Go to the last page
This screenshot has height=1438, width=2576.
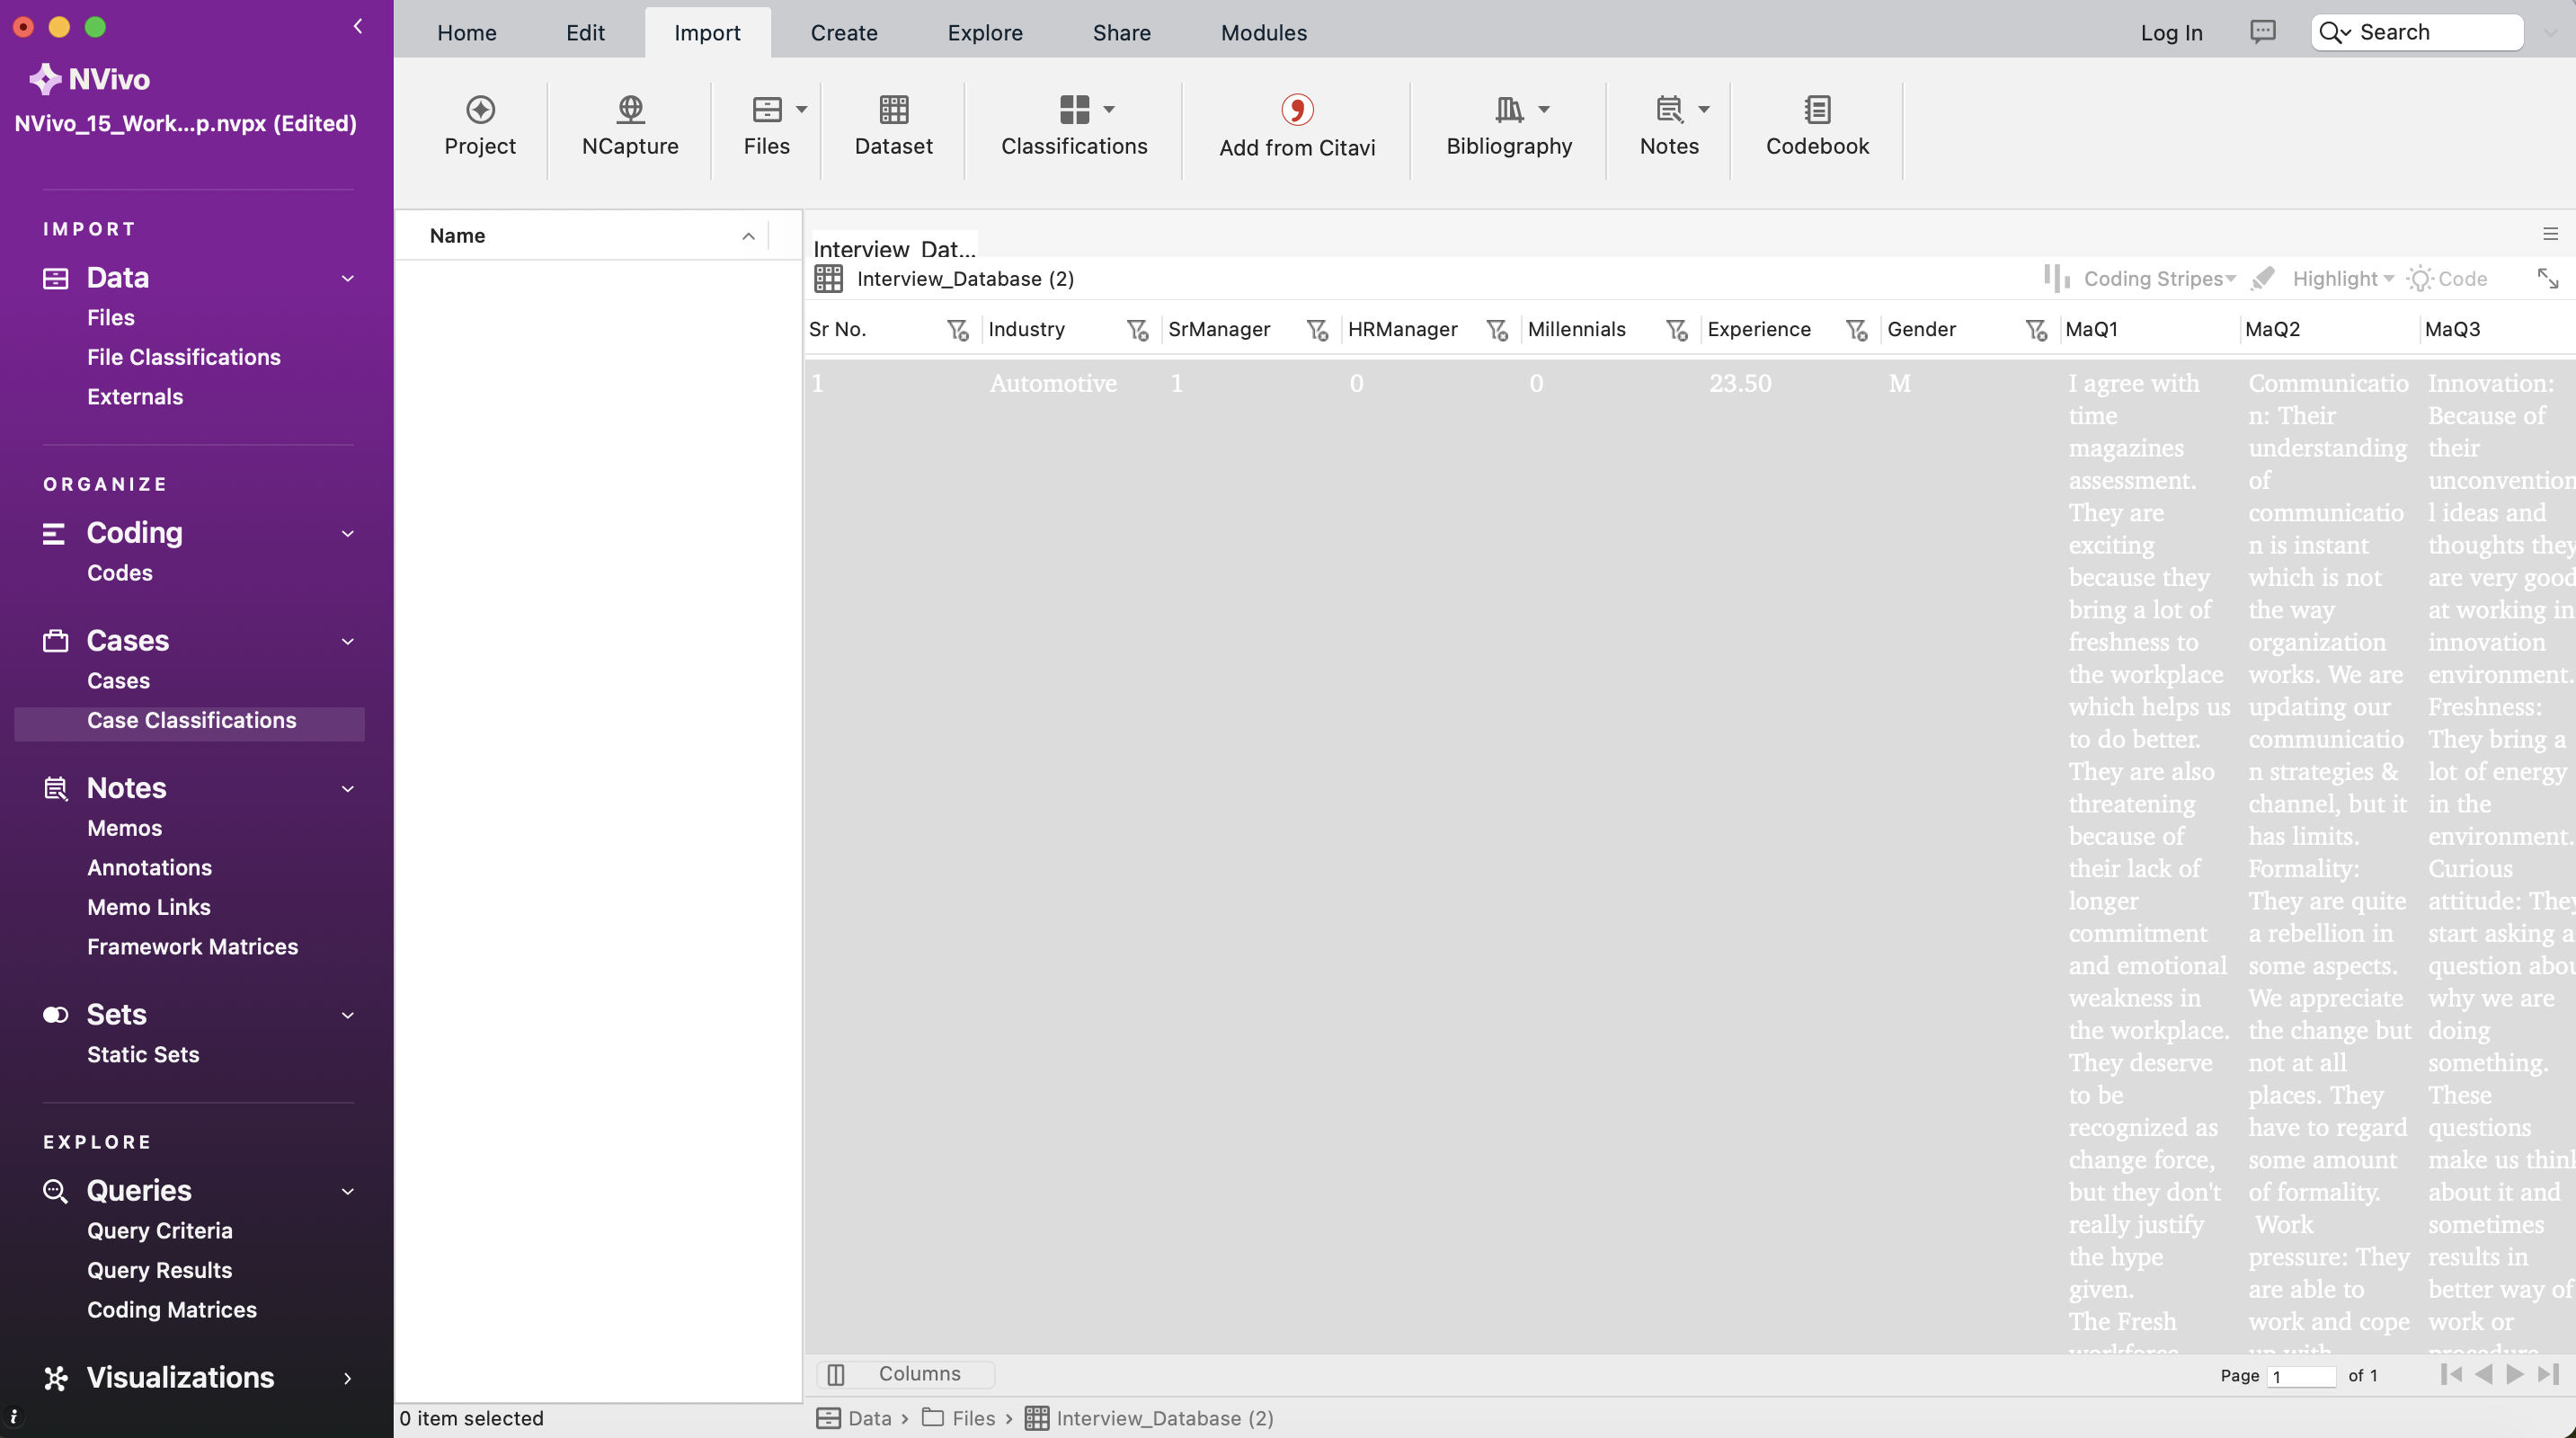[x=2547, y=1374]
